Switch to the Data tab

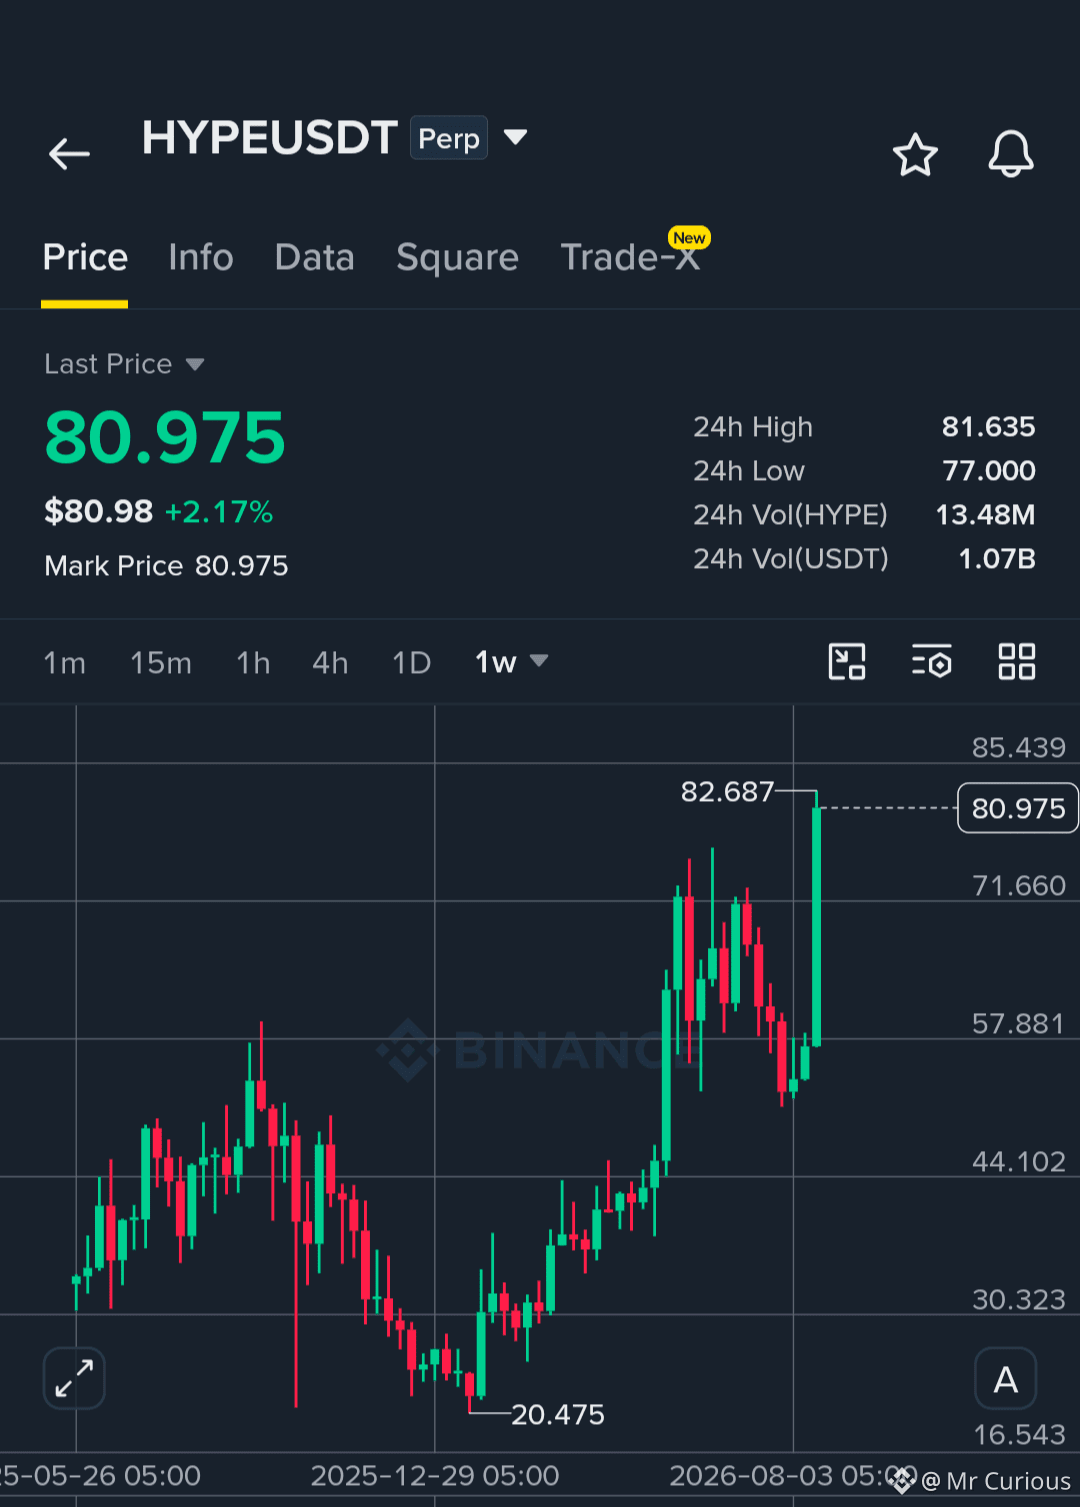pyautogui.click(x=315, y=258)
